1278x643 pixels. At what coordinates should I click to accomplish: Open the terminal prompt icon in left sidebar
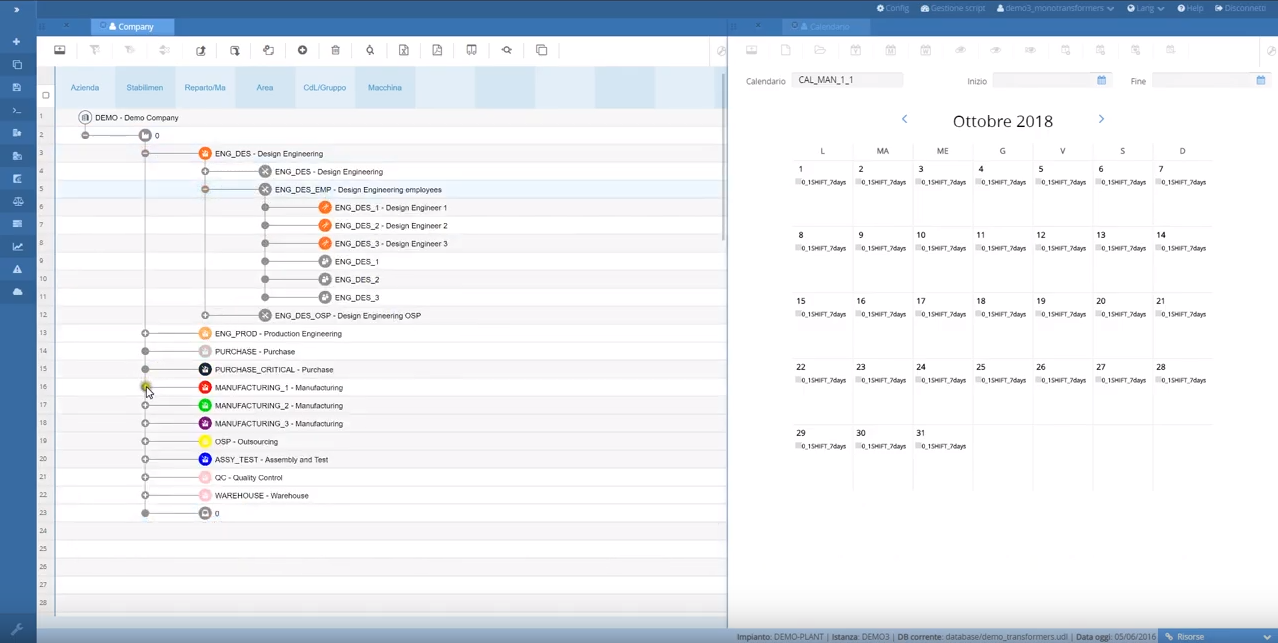click(17, 110)
